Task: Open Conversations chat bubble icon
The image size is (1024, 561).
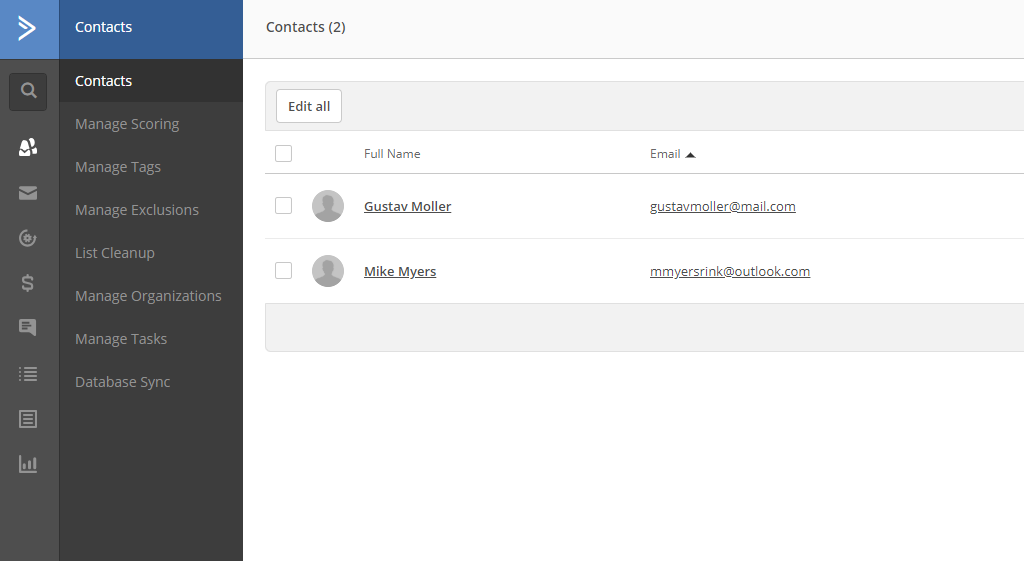Action: point(28,328)
